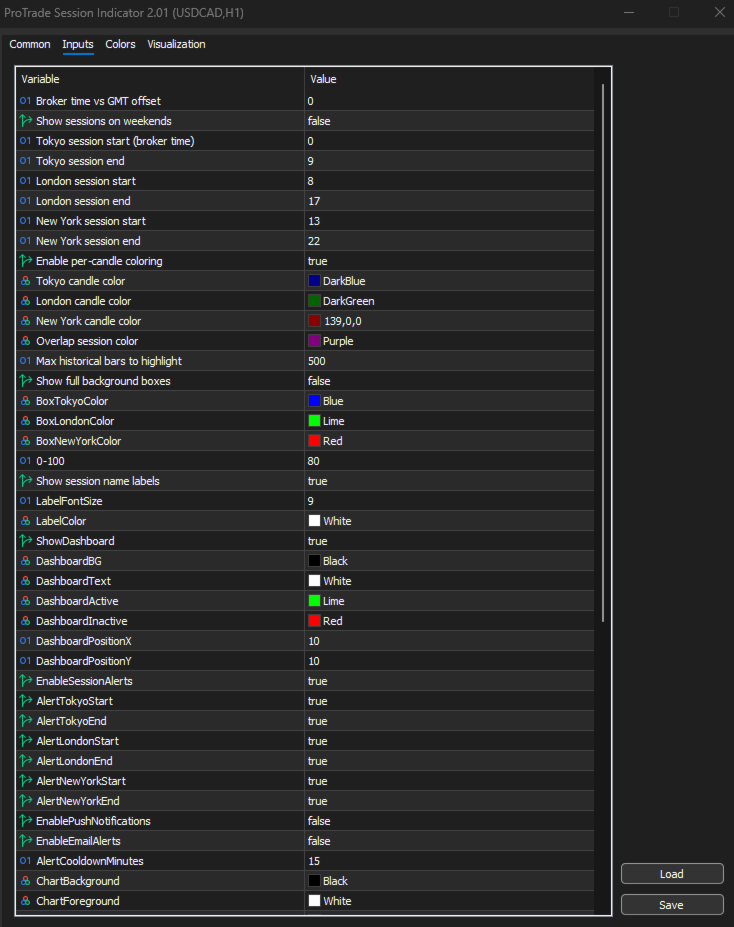The height and width of the screenshot is (927, 734).
Task: Open the DashboardActive Lime value dropdown
Action: point(448,601)
